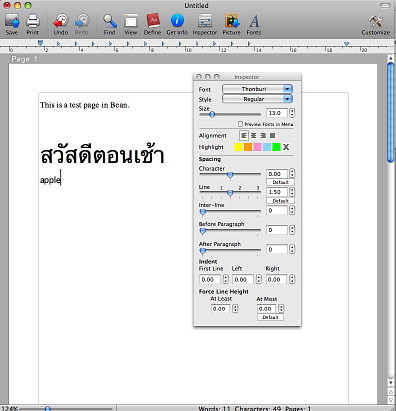Screen dimensions: 396x411
Task: Click the font Size slider
Action: tap(230, 114)
